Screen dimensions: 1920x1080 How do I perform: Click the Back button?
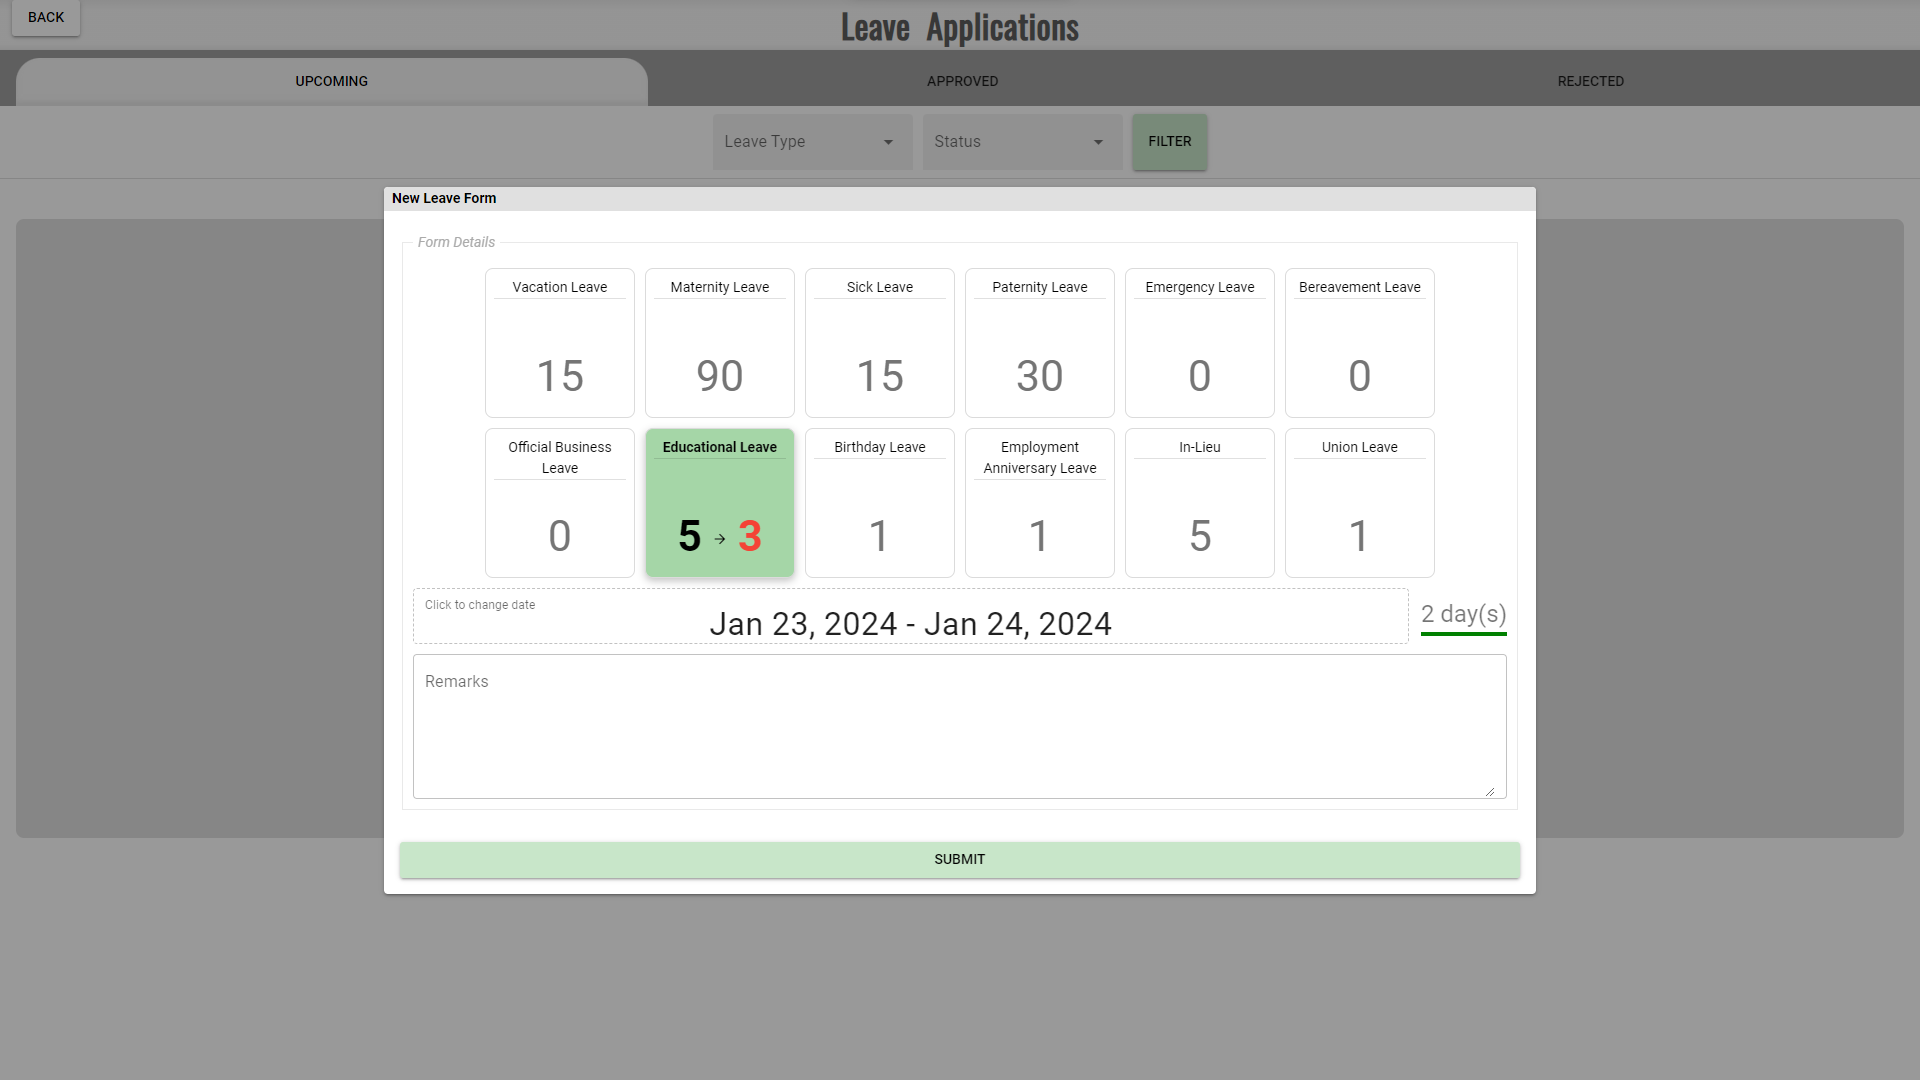tap(46, 17)
